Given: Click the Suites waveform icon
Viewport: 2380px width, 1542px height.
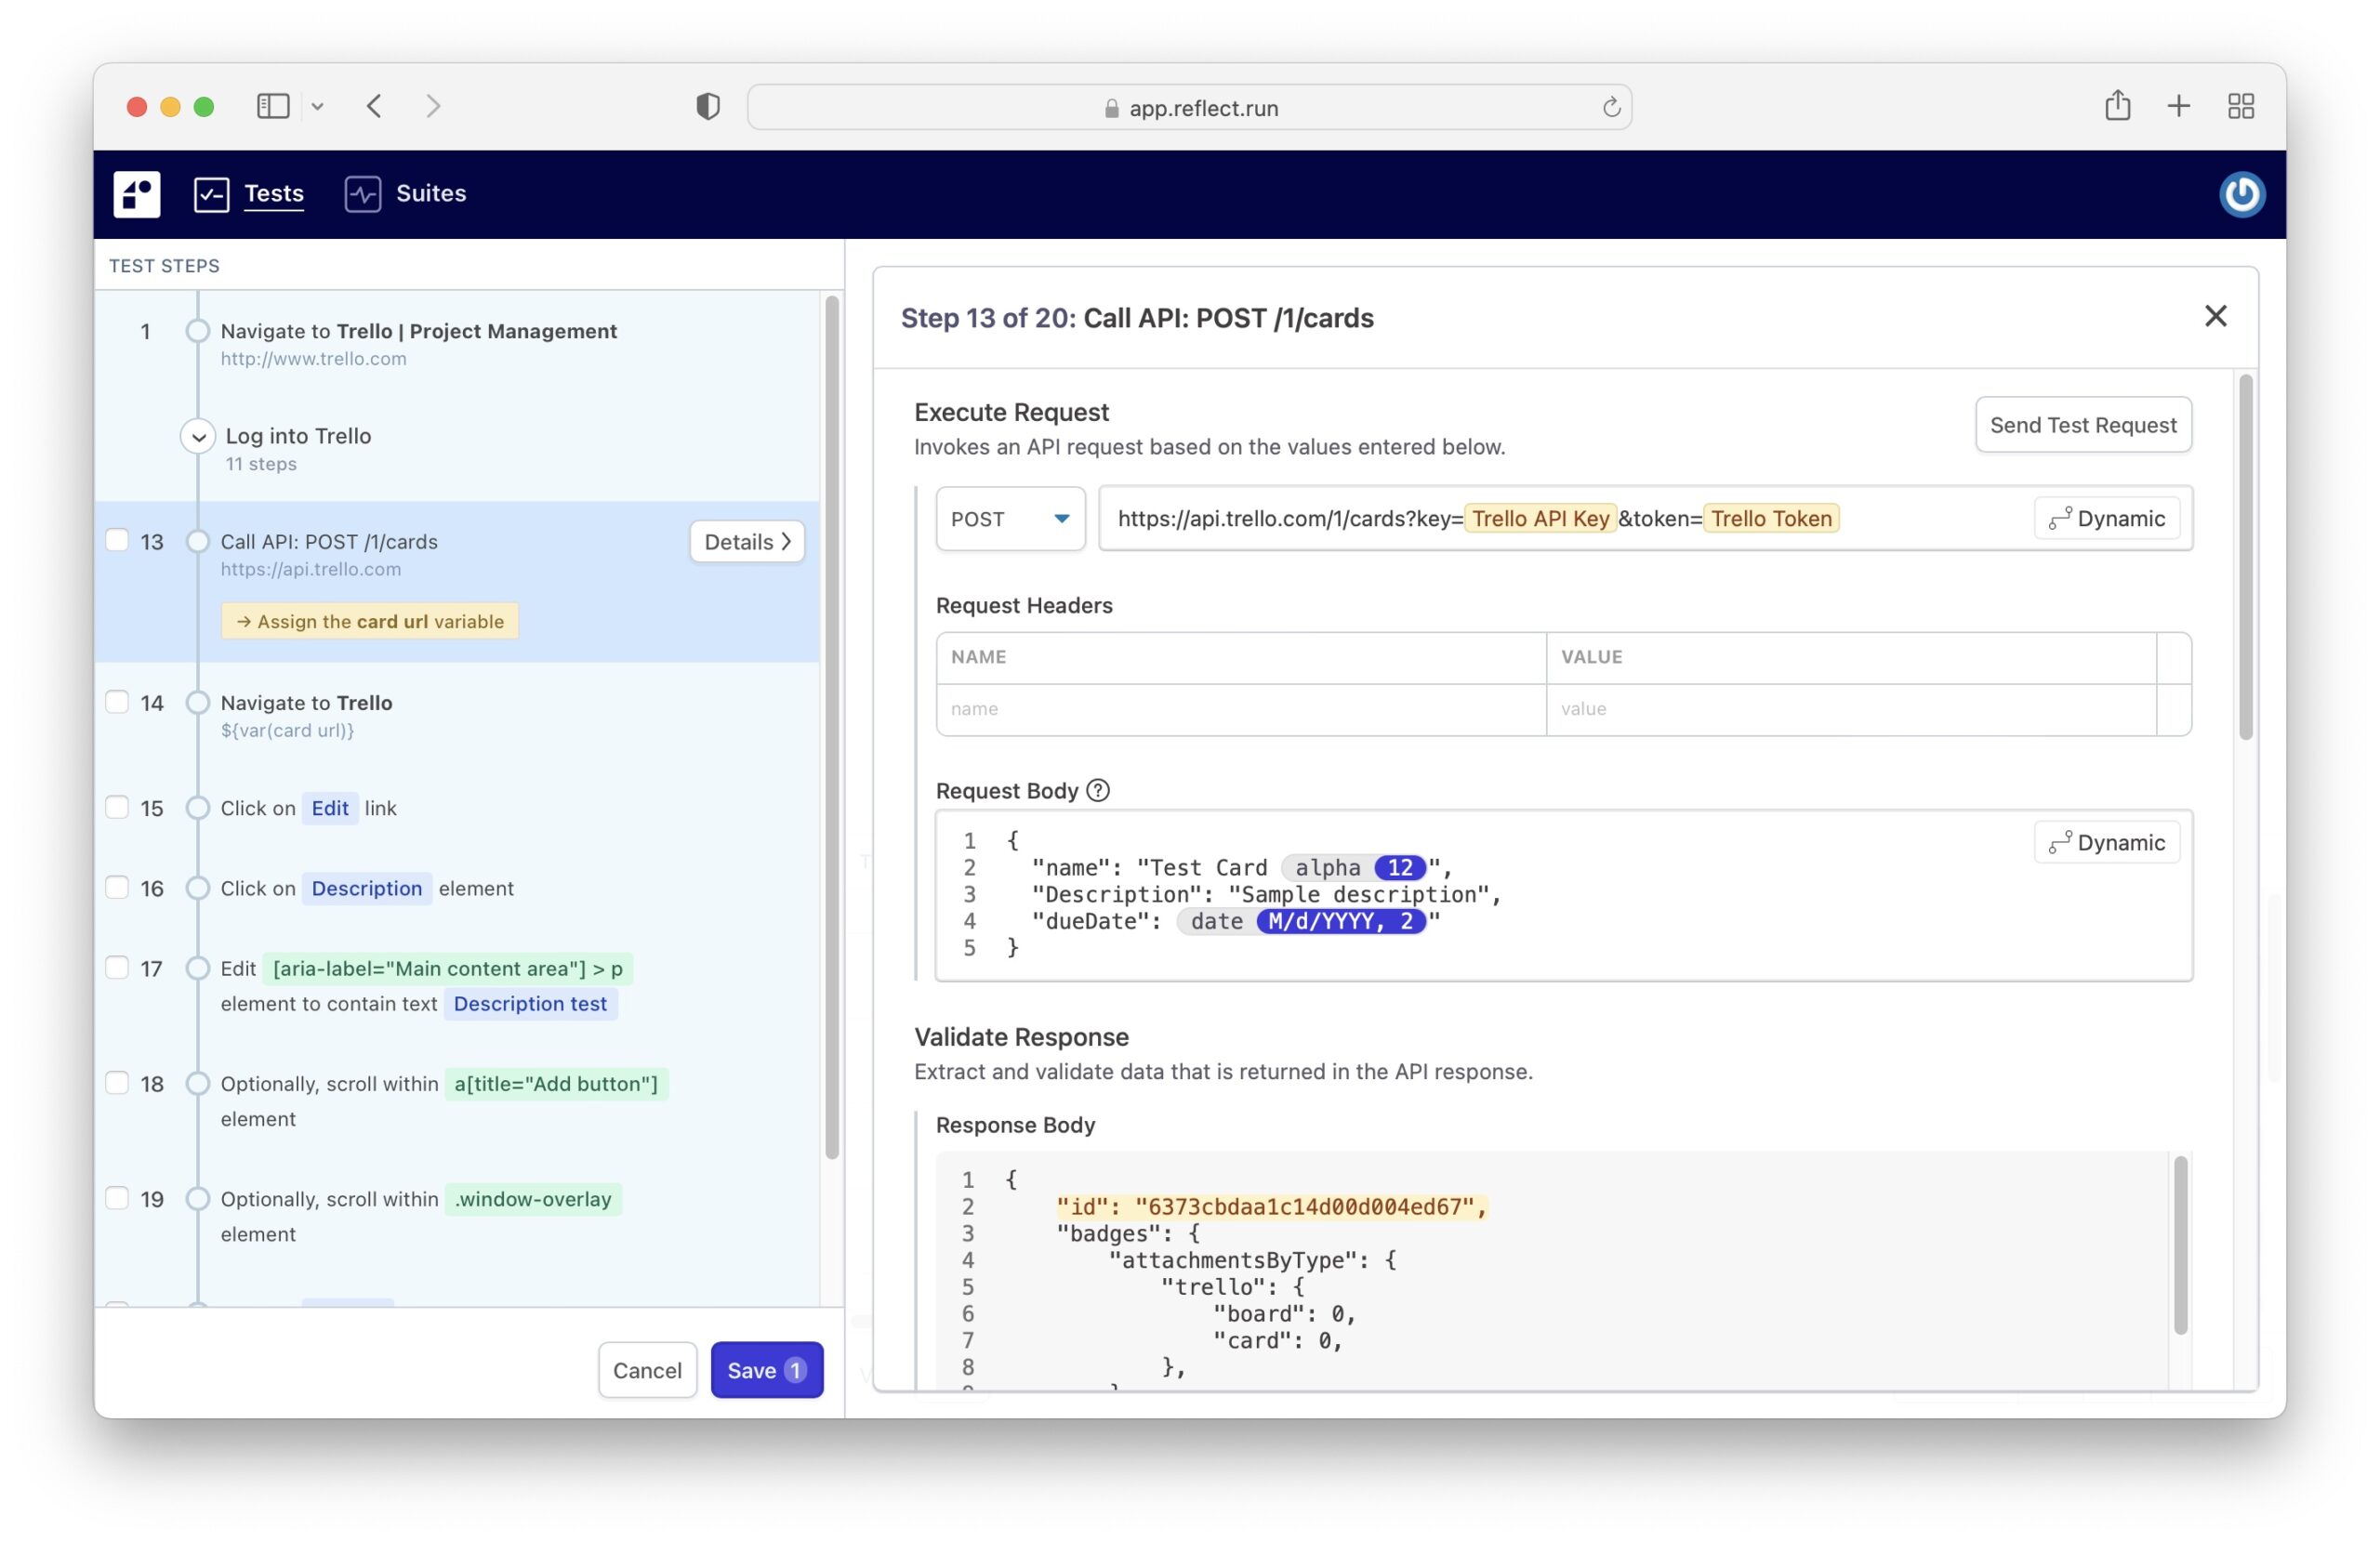Looking at the screenshot, I should [x=362, y=193].
